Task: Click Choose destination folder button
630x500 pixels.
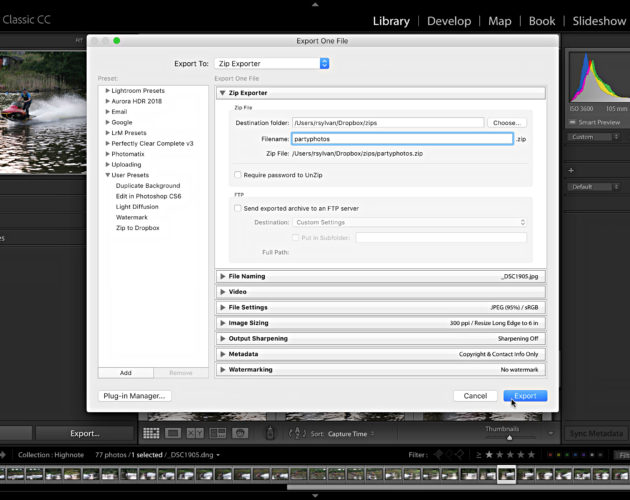Action: click(x=507, y=123)
